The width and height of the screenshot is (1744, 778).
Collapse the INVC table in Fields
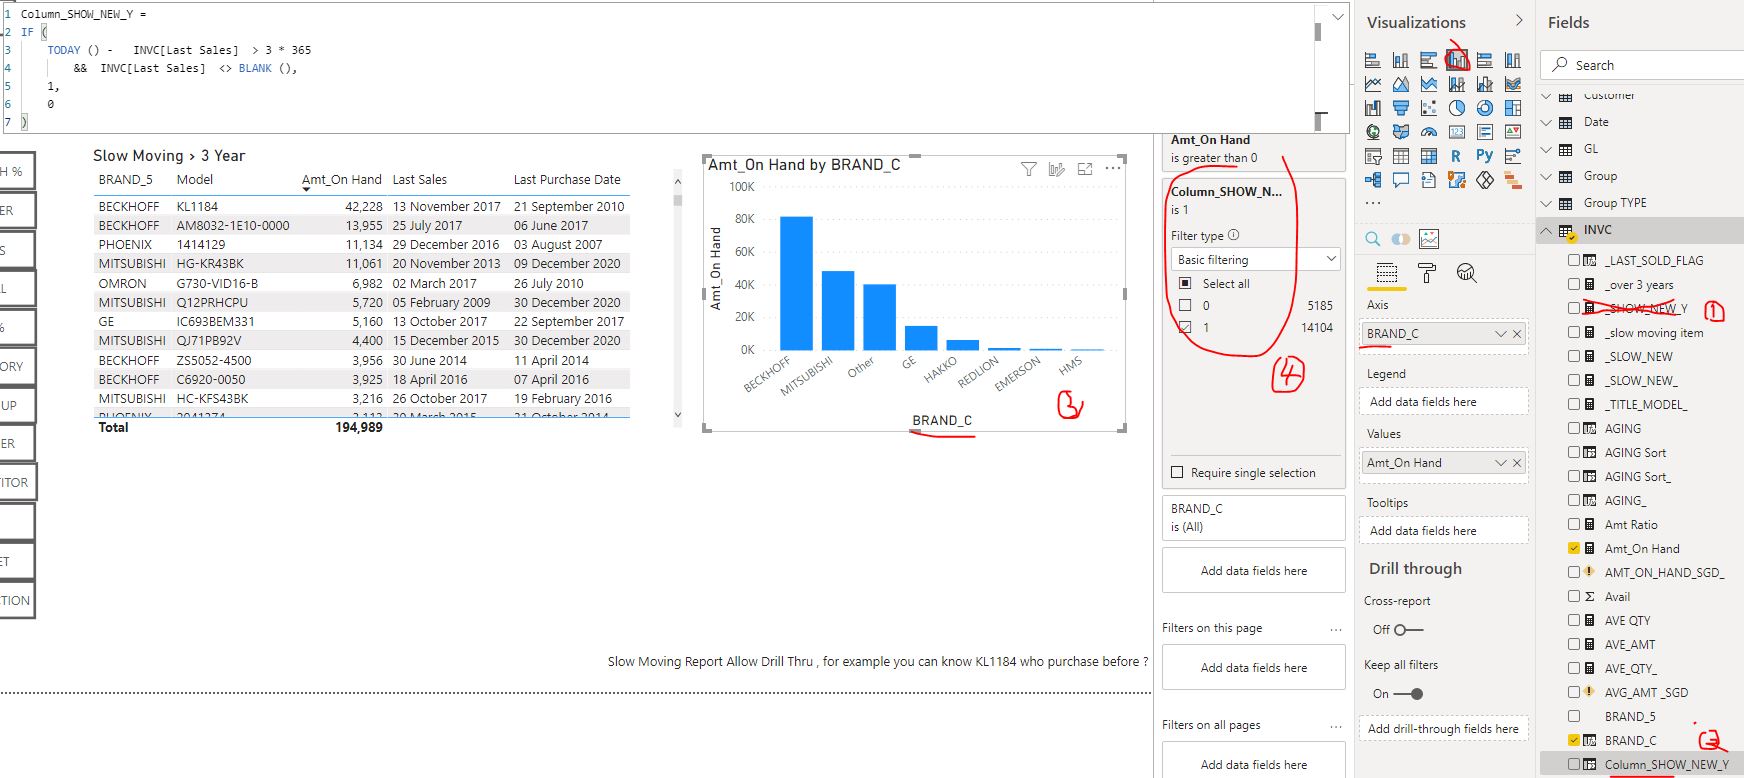pos(1547,230)
